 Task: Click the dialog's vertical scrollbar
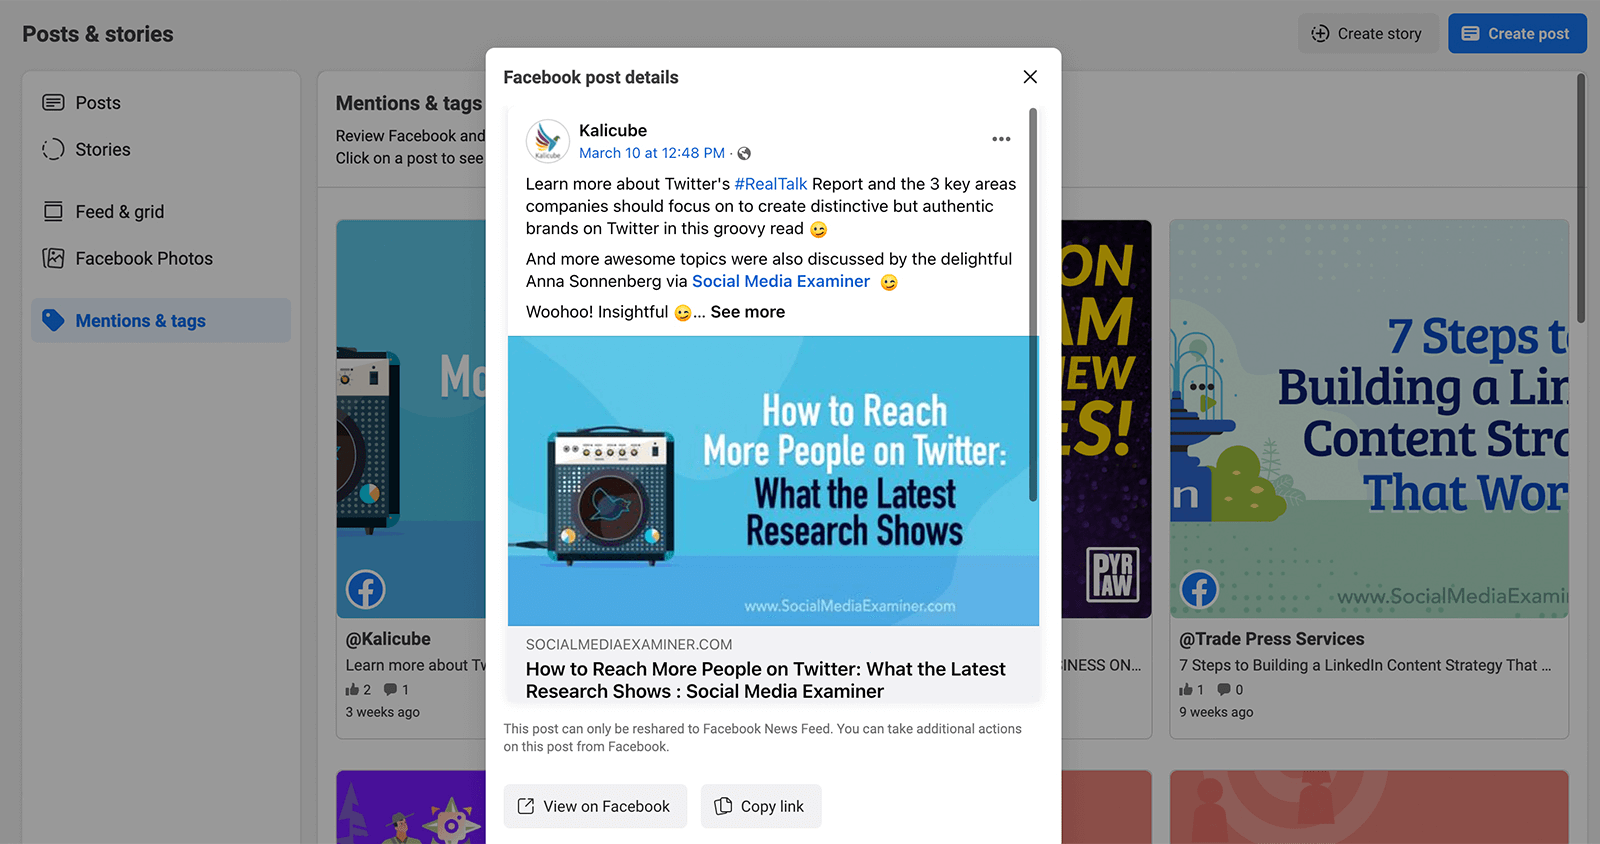pos(1033,305)
